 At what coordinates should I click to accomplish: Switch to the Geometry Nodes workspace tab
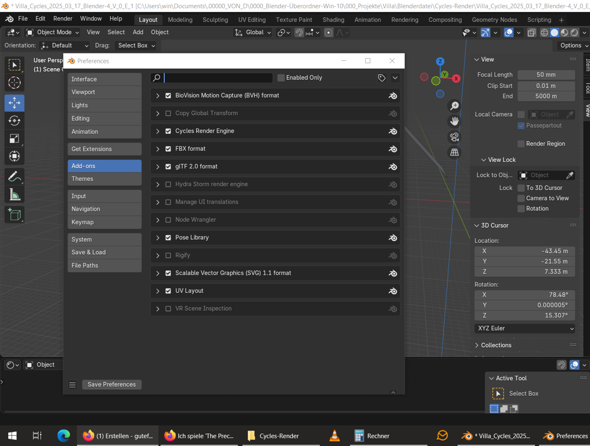coord(494,20)
